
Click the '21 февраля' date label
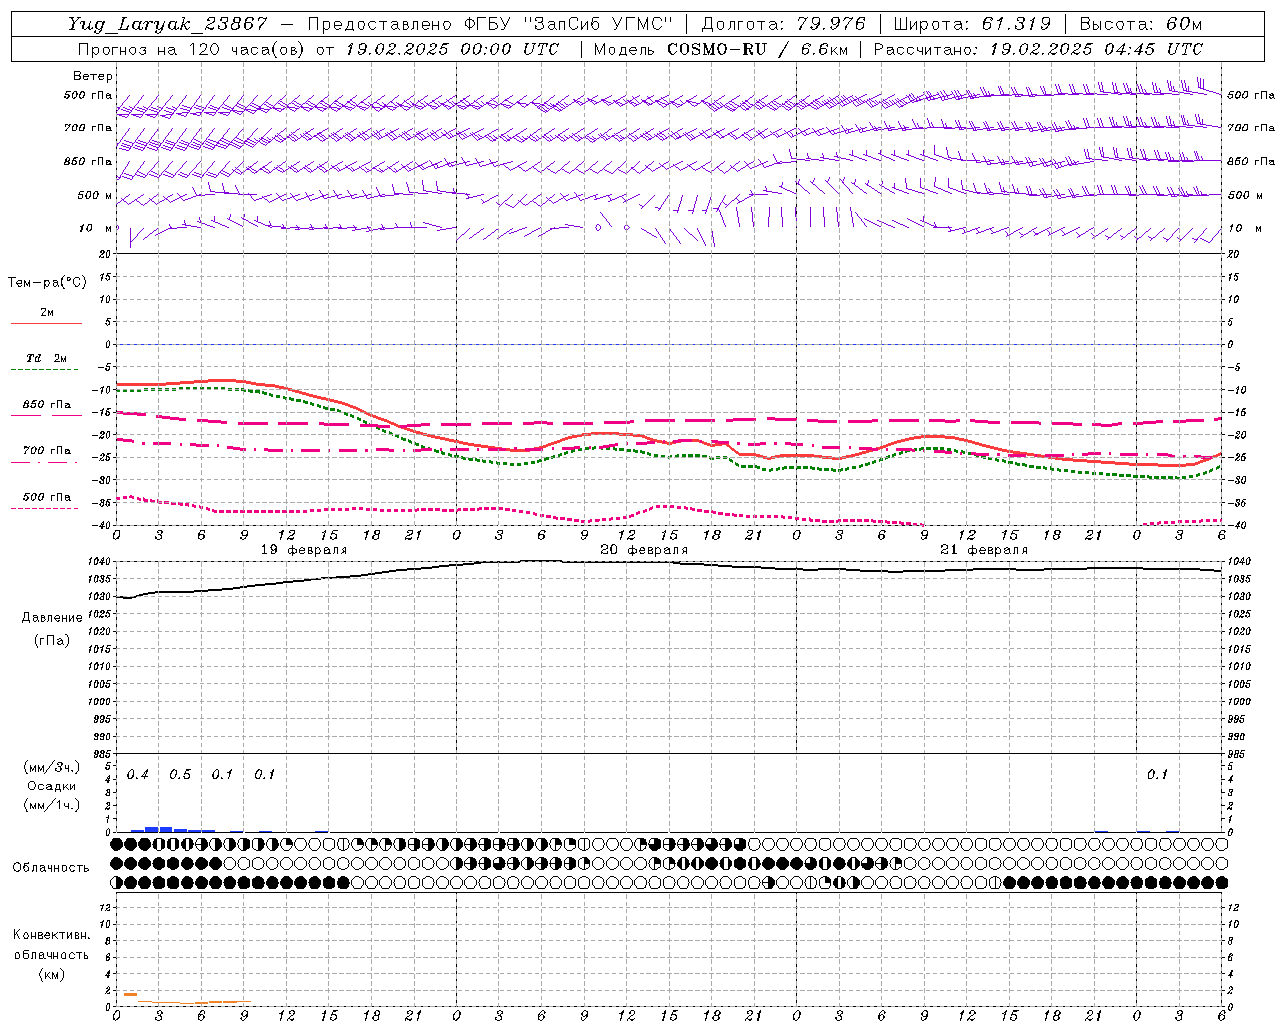pyautogui.click(x=984, y=550)
